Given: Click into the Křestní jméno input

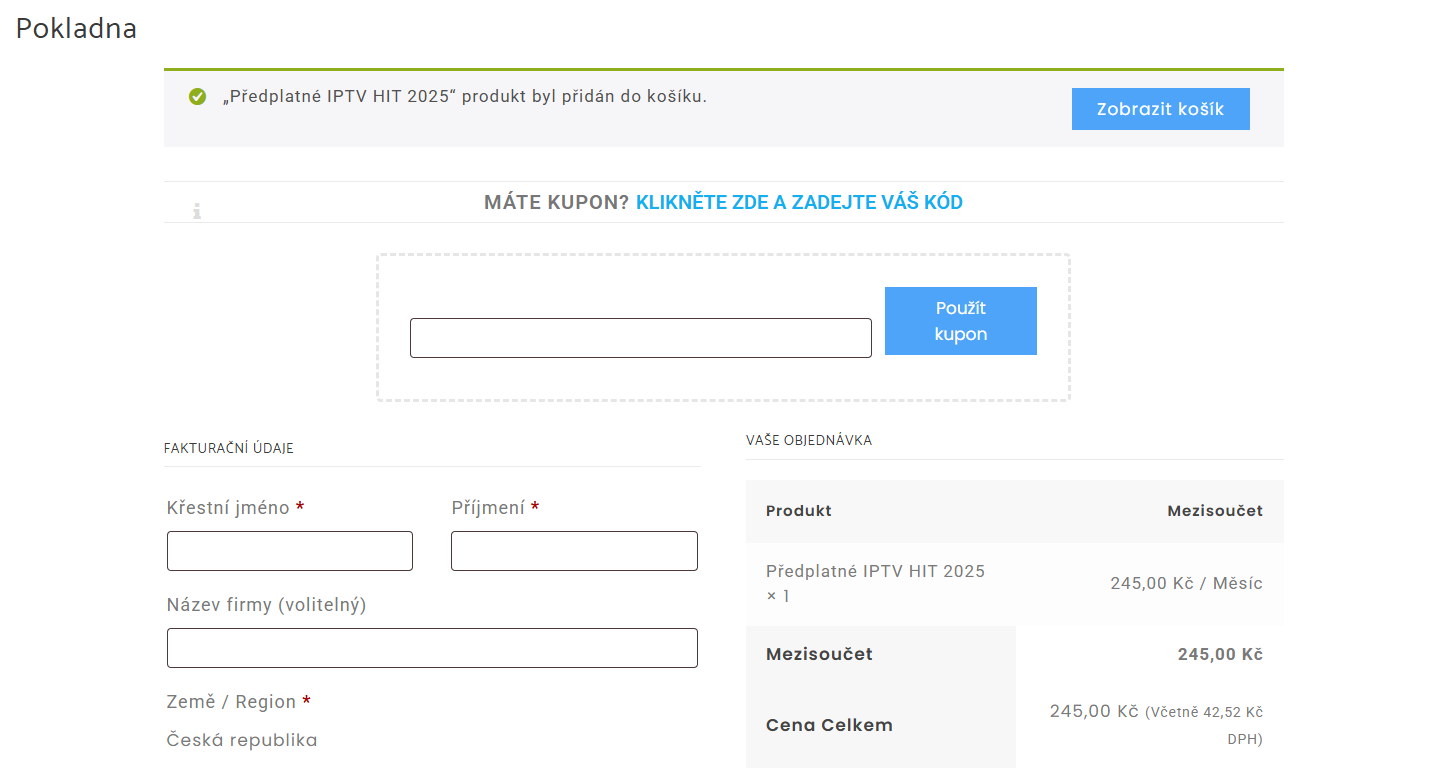Looking at the screenshot, I should [x=289, y=551].
